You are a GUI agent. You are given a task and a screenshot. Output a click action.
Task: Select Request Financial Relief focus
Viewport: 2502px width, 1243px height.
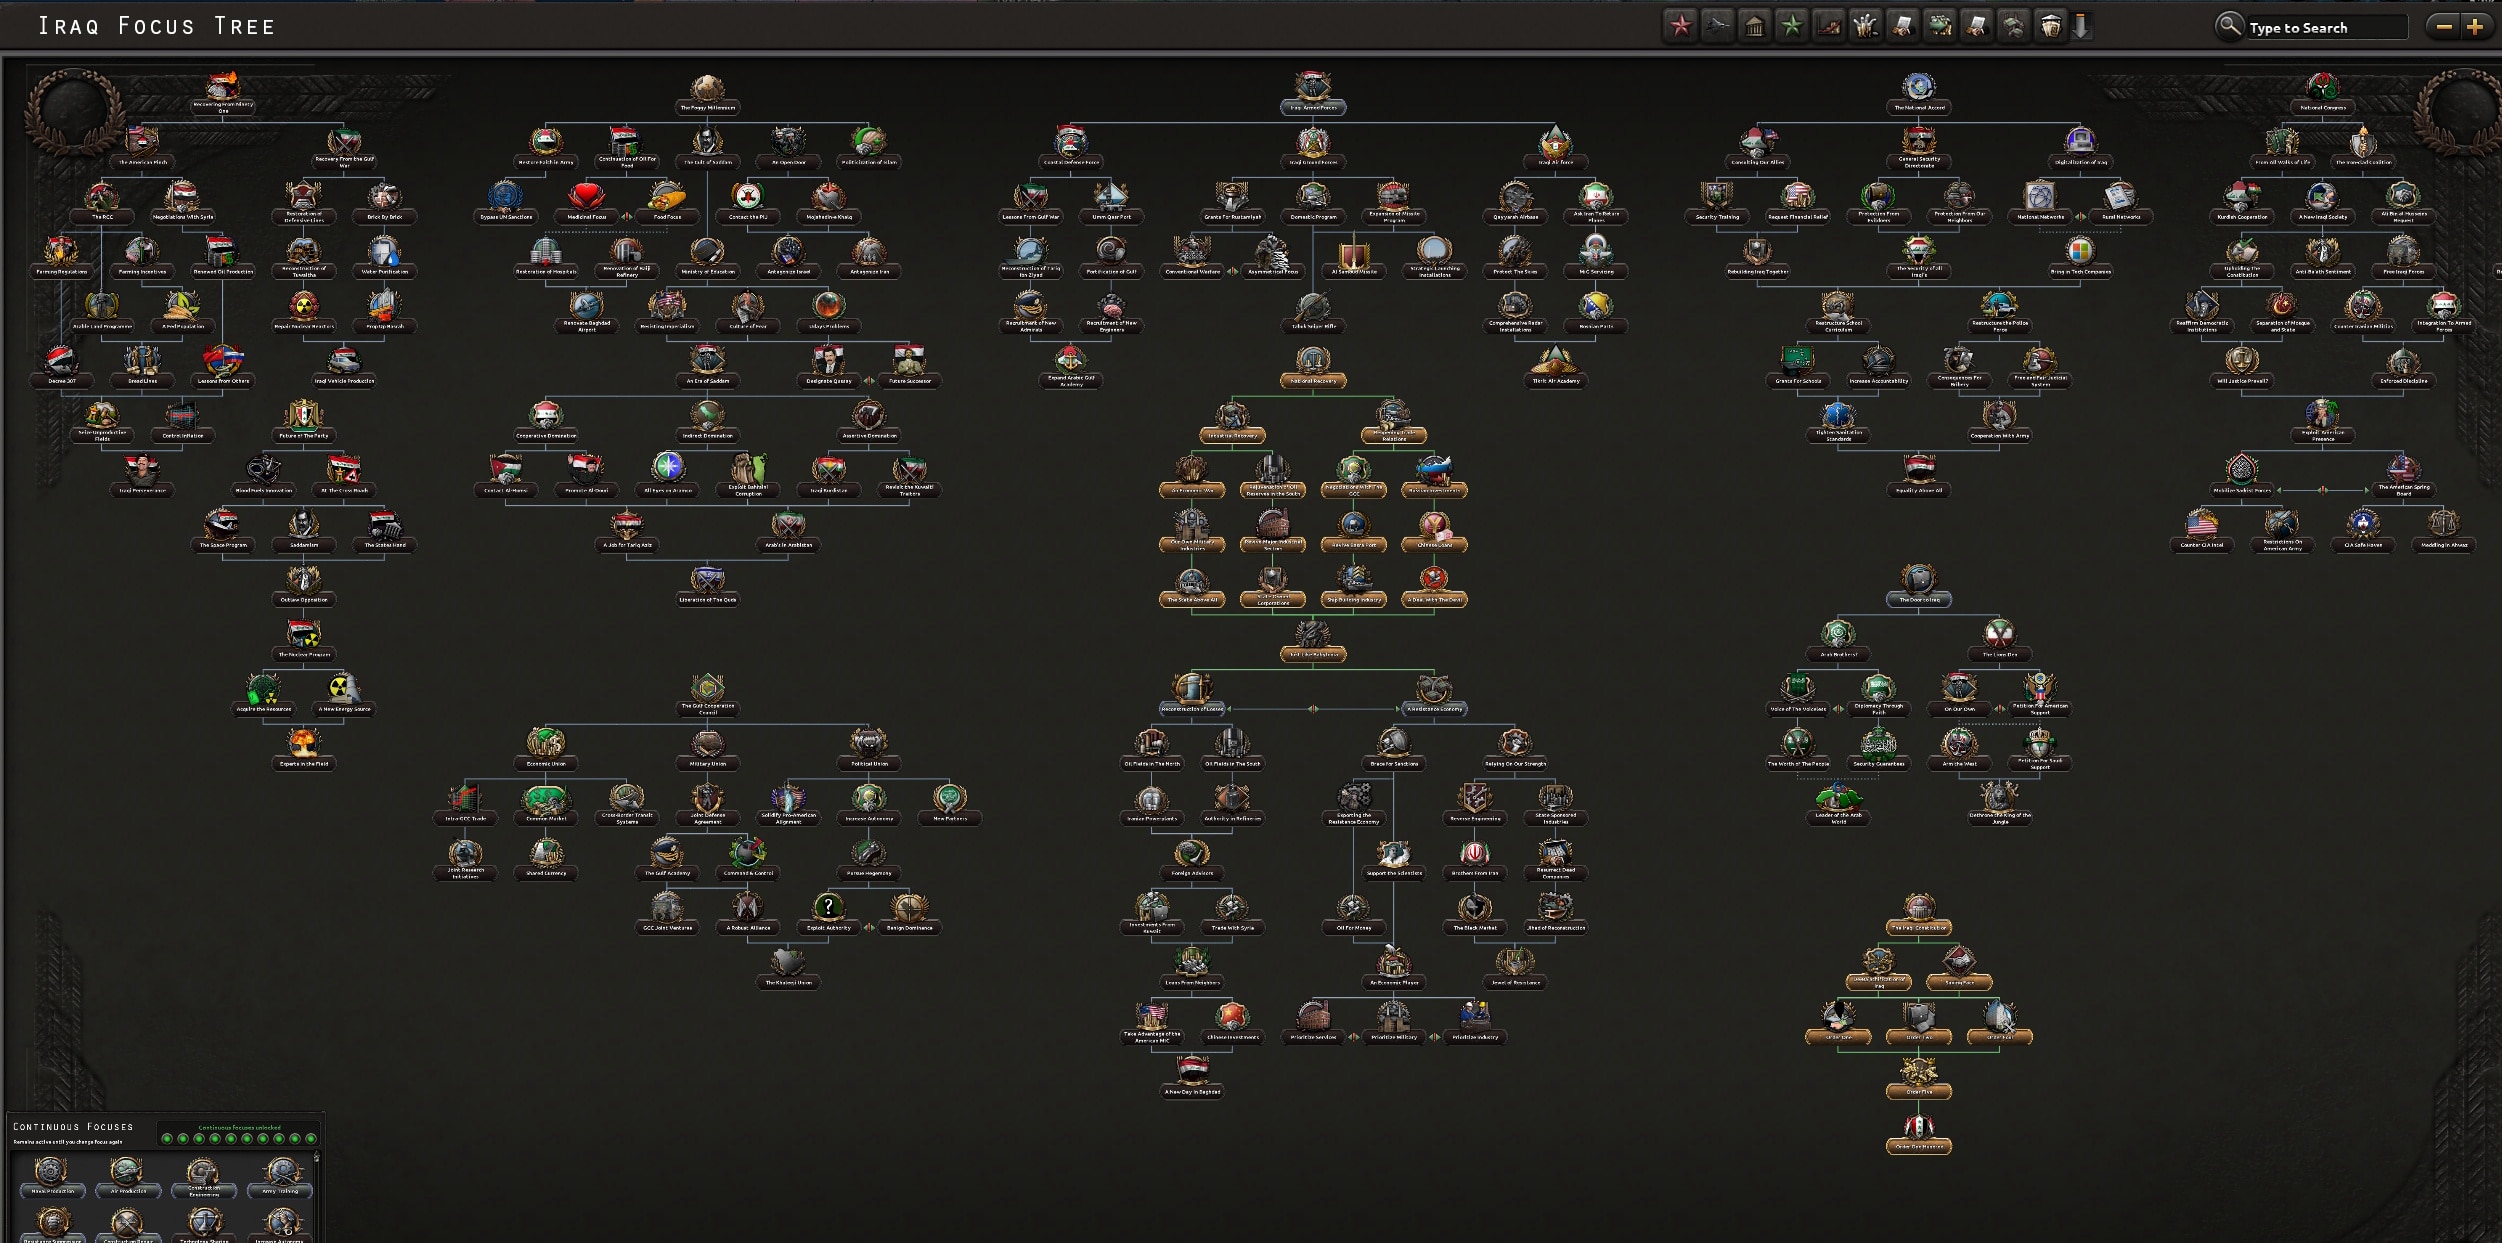(1797, 202)
